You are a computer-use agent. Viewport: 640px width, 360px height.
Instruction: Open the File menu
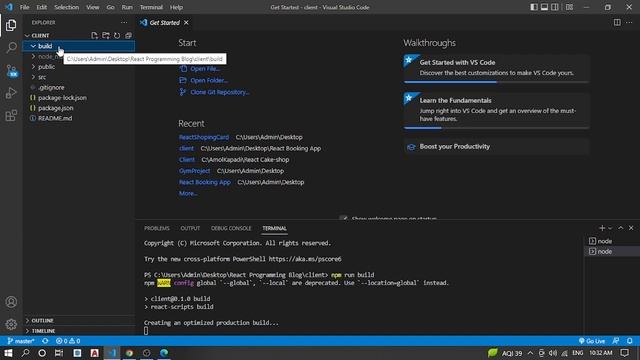pyautogui.click(x=24, y=7)
